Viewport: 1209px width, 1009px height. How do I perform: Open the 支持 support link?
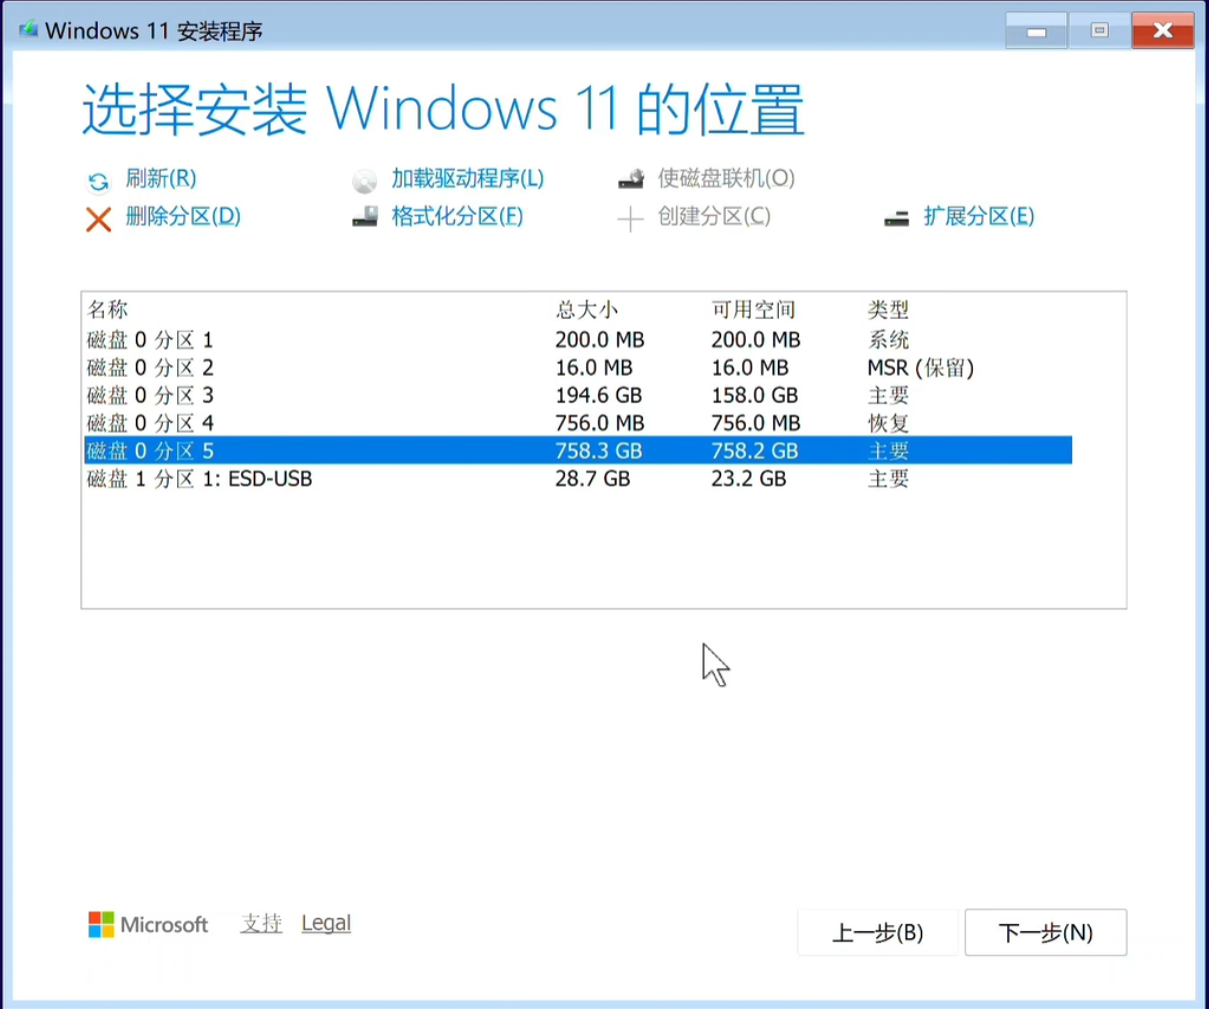point(261,923)
